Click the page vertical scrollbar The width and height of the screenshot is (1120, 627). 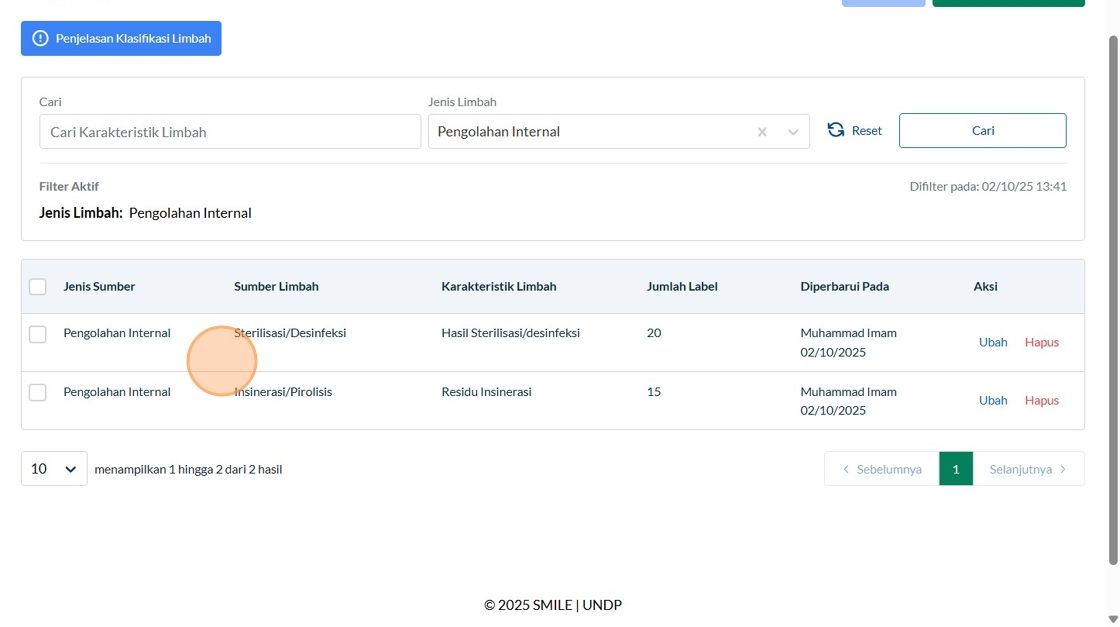(x=1113, y=300)
